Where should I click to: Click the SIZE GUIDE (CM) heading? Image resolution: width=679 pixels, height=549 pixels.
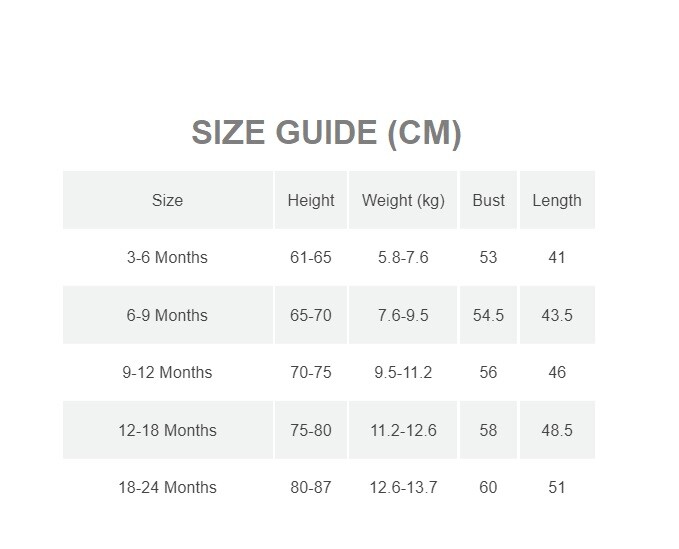326,132
